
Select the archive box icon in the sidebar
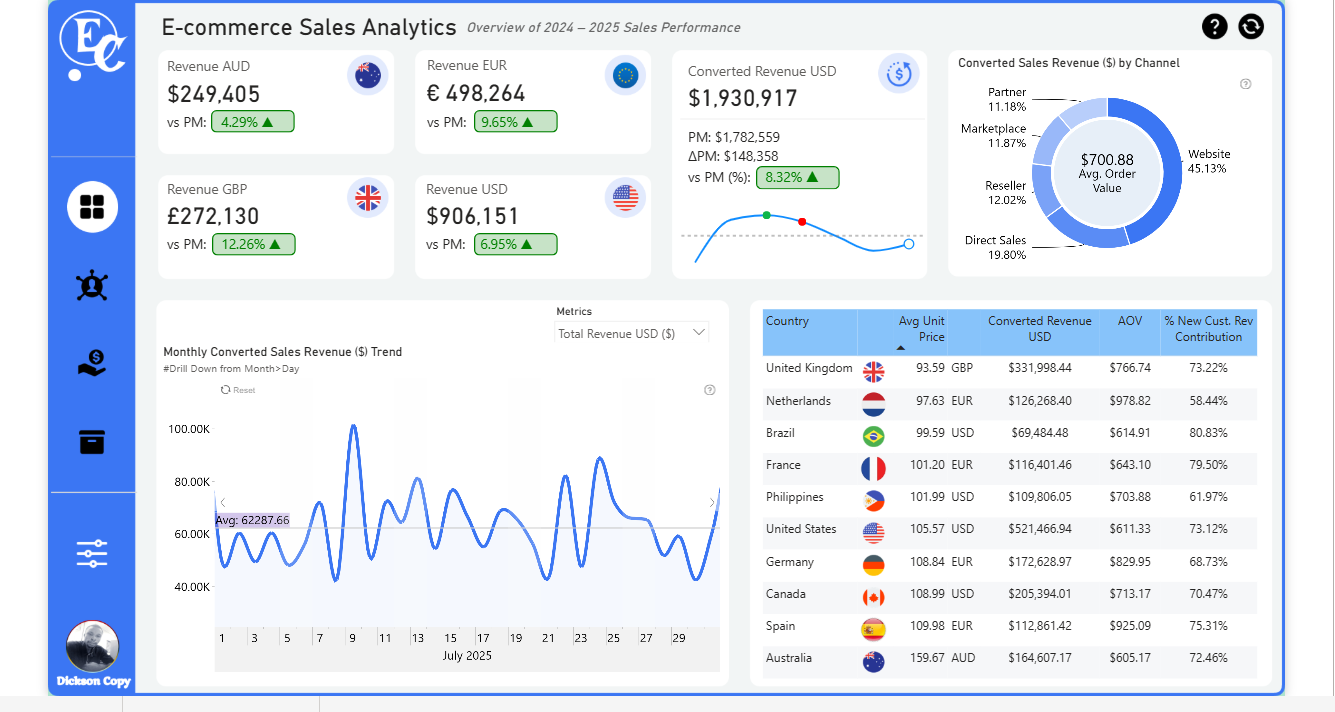(x=92, y=441)
